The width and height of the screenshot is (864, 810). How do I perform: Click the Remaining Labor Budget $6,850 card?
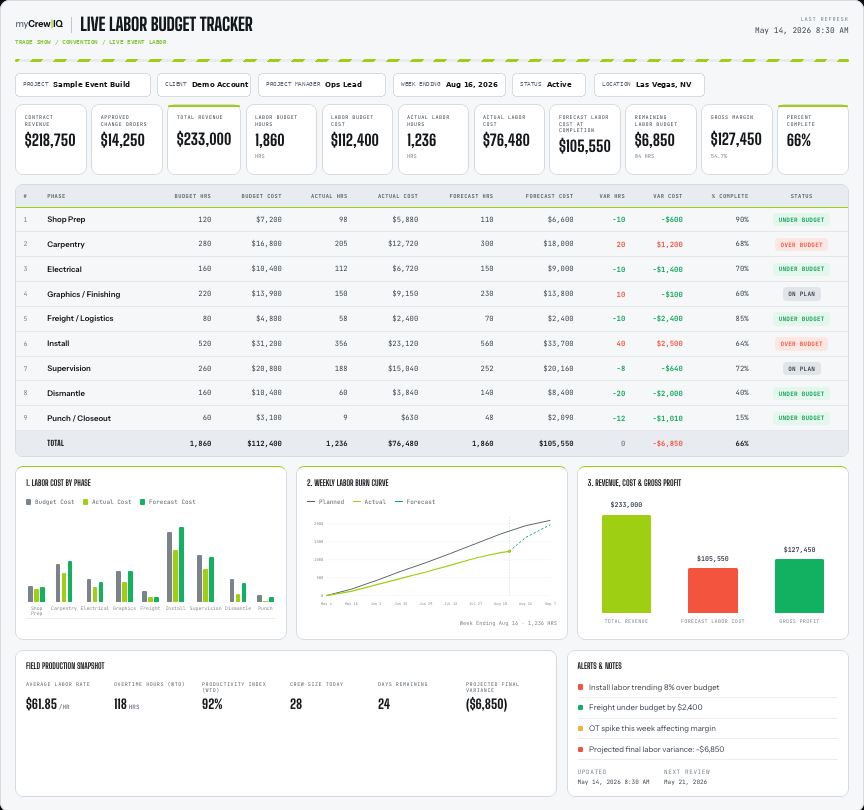pos(661,139)
